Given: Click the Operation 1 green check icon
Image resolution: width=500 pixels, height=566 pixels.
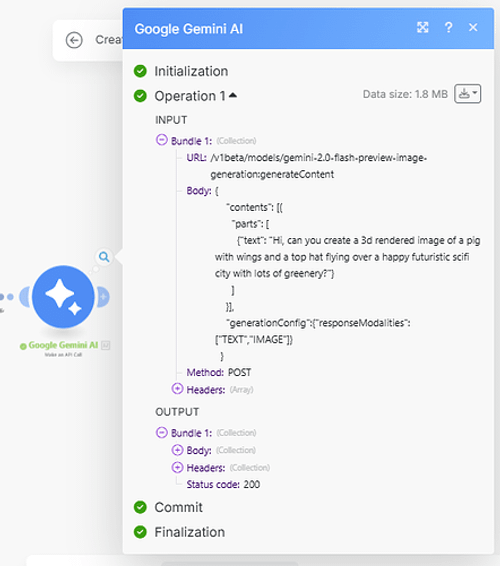Looking at the screenshot, I should [x=140, y=96].
